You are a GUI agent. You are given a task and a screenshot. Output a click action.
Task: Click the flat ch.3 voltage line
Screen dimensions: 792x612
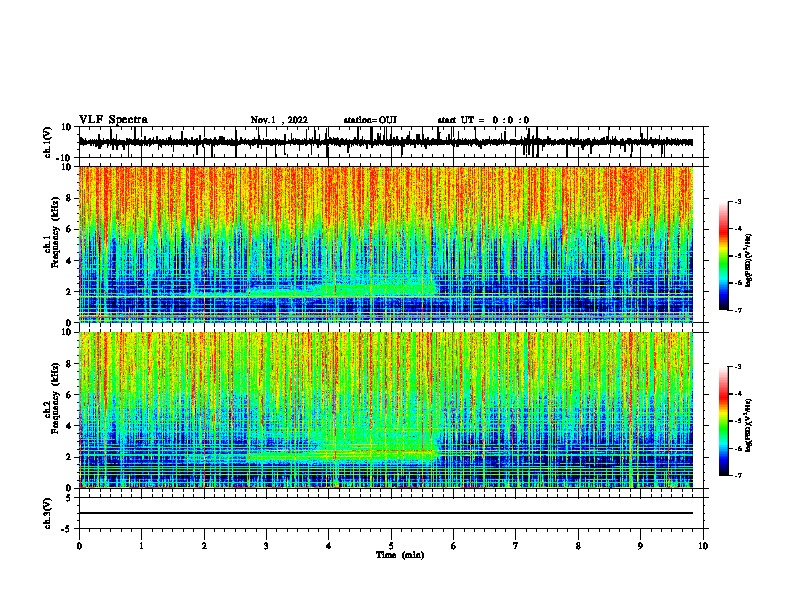pos(385,513)
